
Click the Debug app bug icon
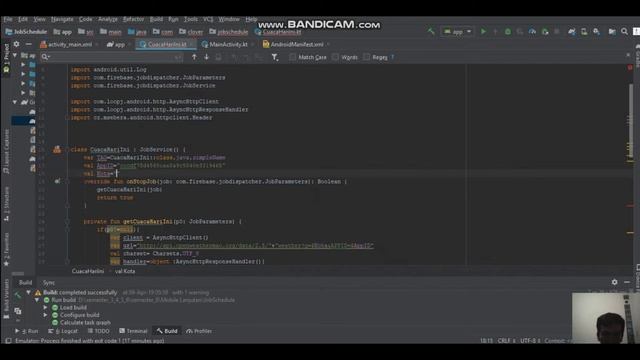(x=508, y=31)
